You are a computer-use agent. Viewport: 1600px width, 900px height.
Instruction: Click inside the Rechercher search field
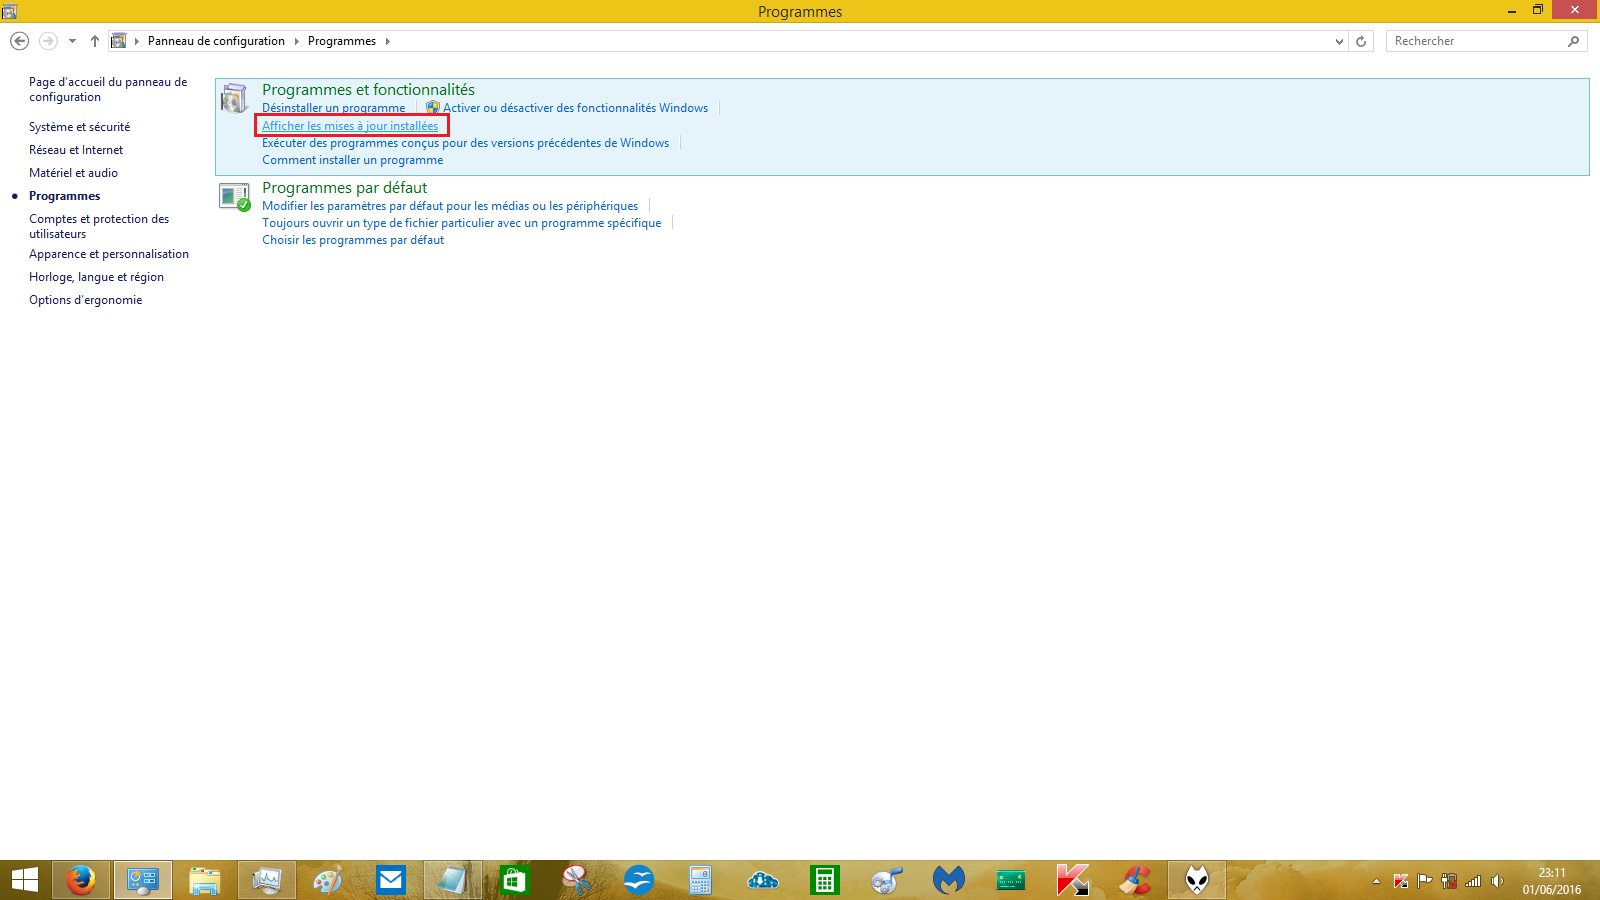(1475, 41)
